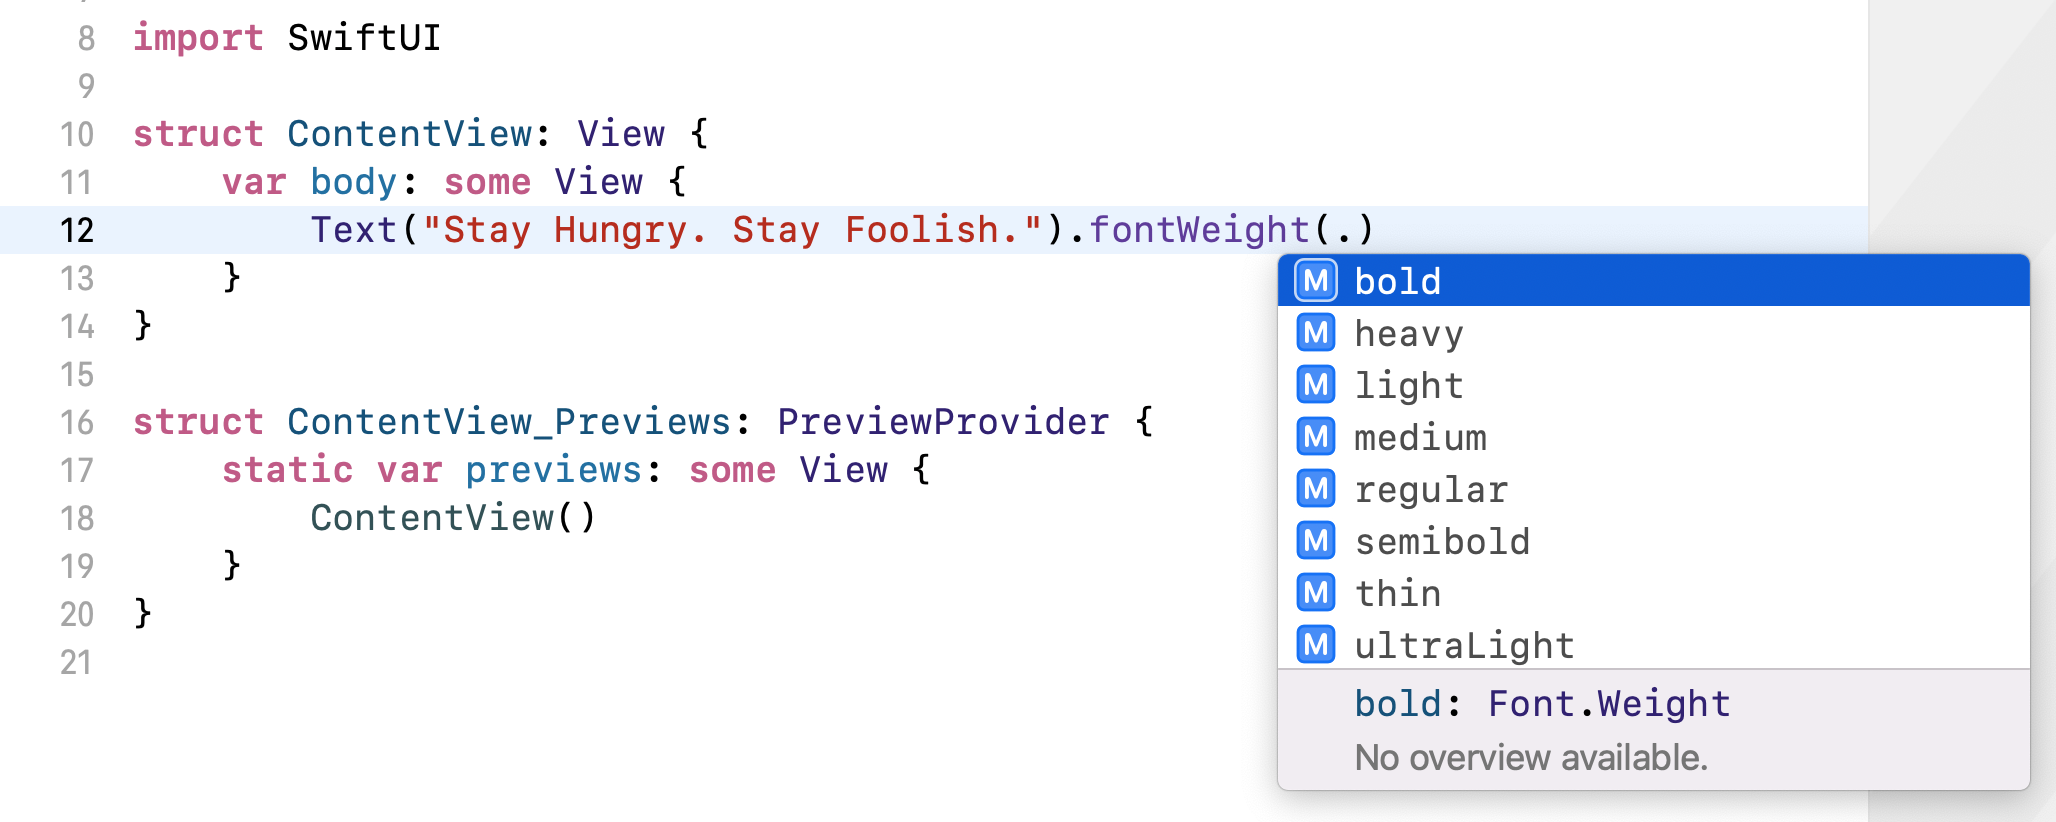Choose ultraLight from the completion list
Image resolution: width=2056 pixels, height=822 pixels.
pos(1464,645)
